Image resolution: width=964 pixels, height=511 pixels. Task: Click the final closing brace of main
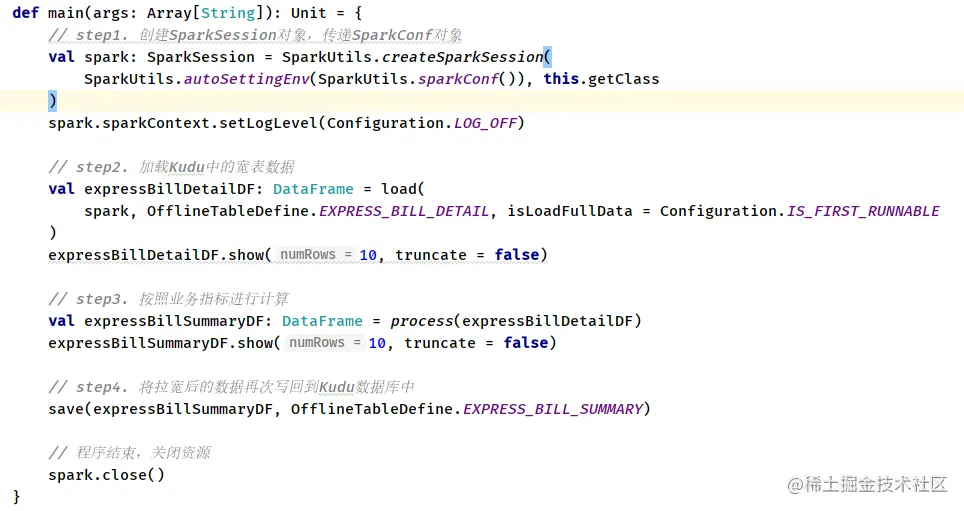click(17, 496)
